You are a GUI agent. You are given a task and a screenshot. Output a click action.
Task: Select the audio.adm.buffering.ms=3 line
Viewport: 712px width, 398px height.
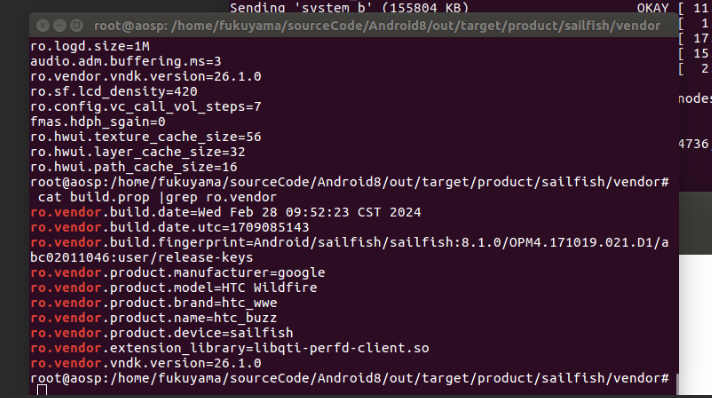click(x=126, y=61)
